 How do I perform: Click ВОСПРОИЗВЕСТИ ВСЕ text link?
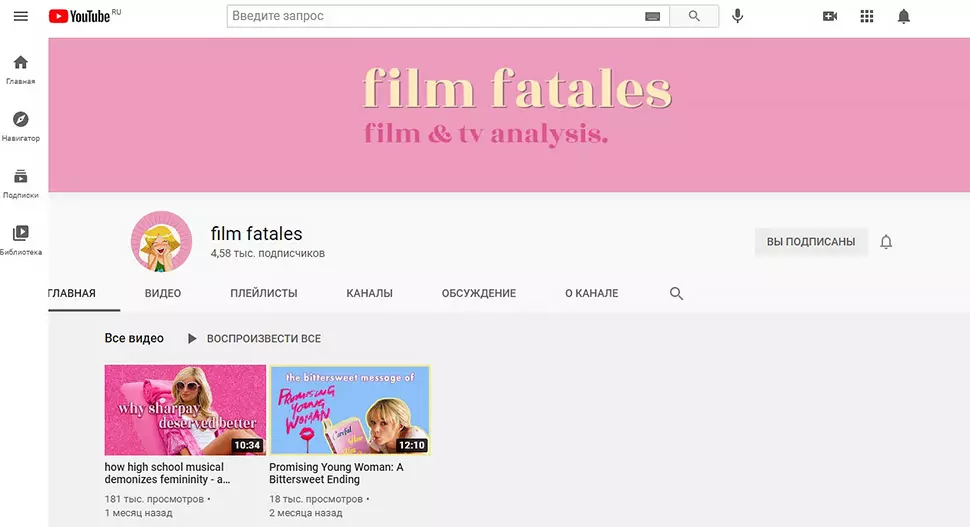point(264,339)
